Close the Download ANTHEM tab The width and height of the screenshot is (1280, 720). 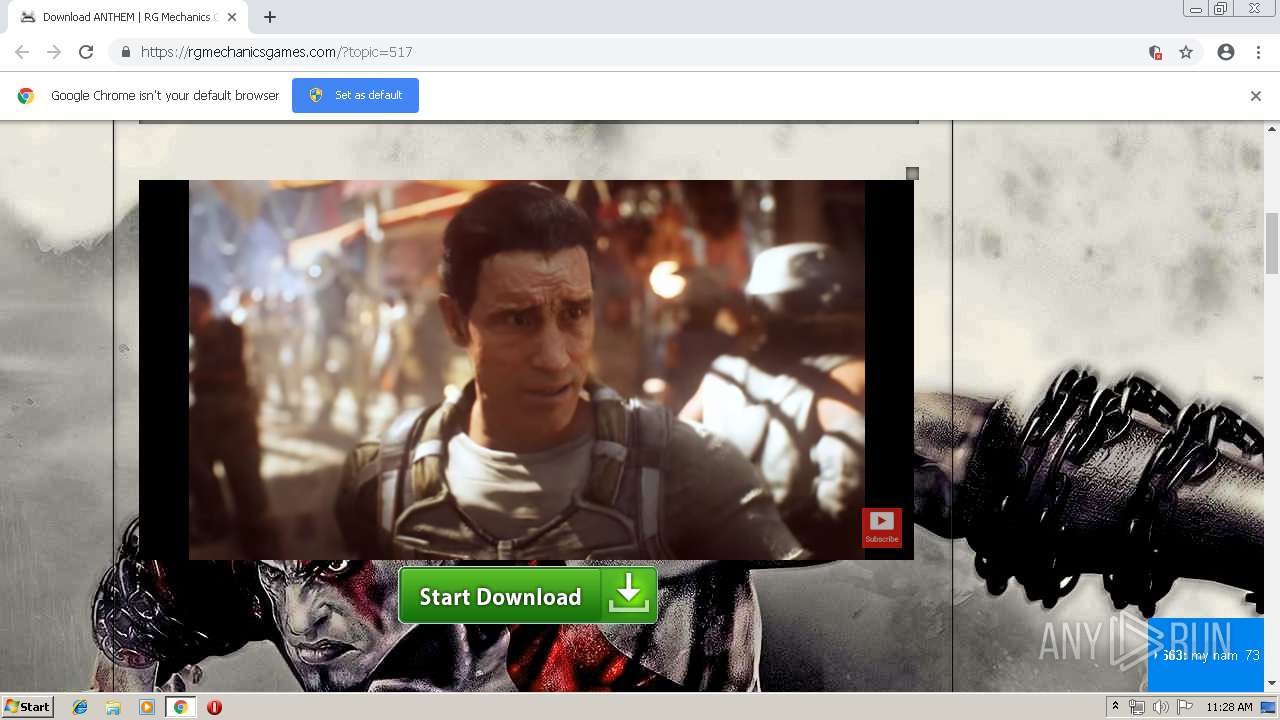click(x=232, y=17)
